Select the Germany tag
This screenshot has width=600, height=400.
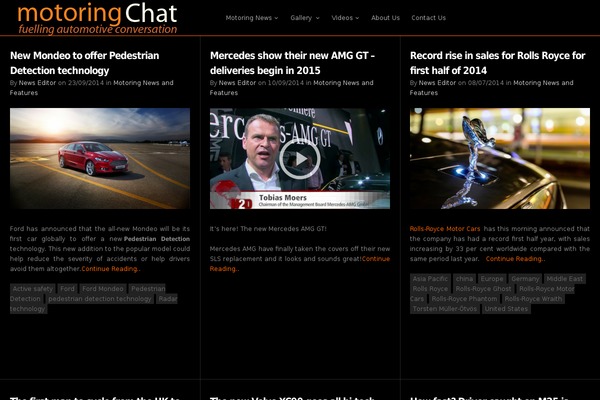click(x=525, y=279)
